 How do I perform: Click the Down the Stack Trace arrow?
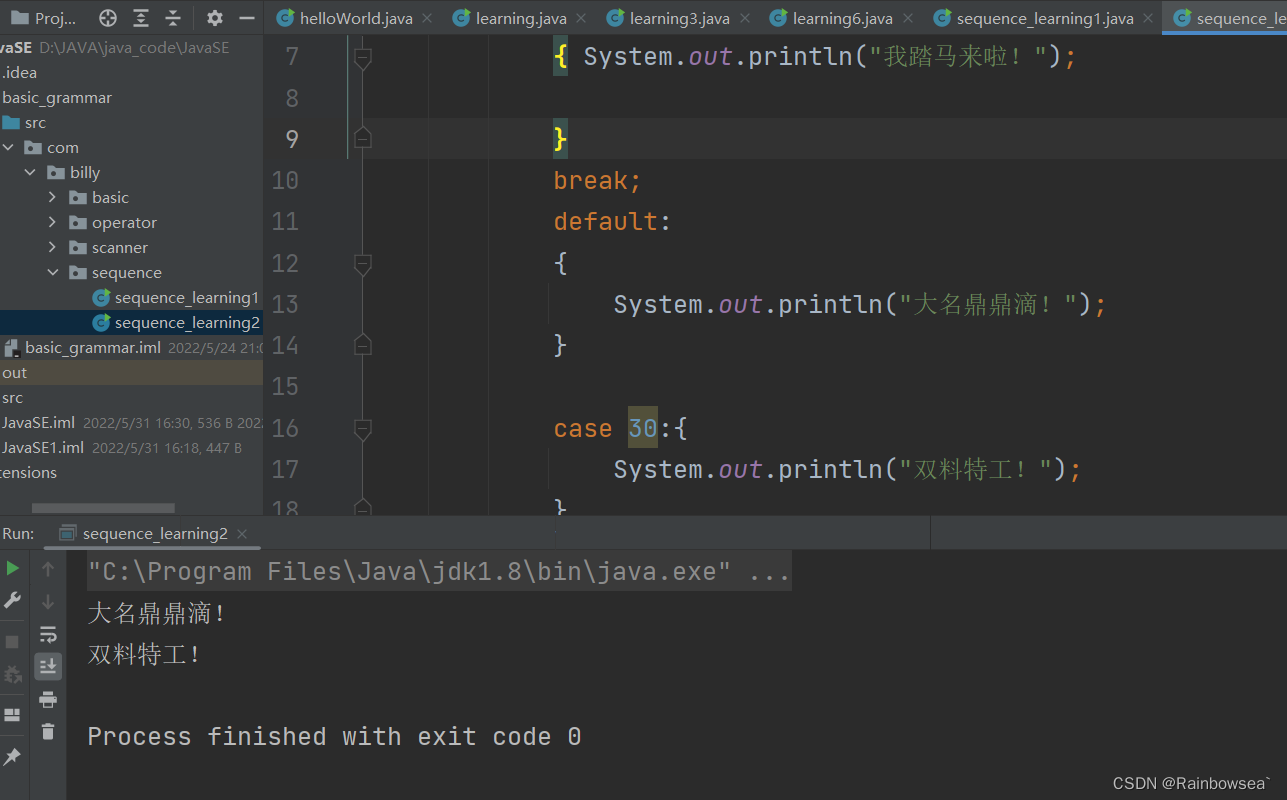(x=47, y=601)
